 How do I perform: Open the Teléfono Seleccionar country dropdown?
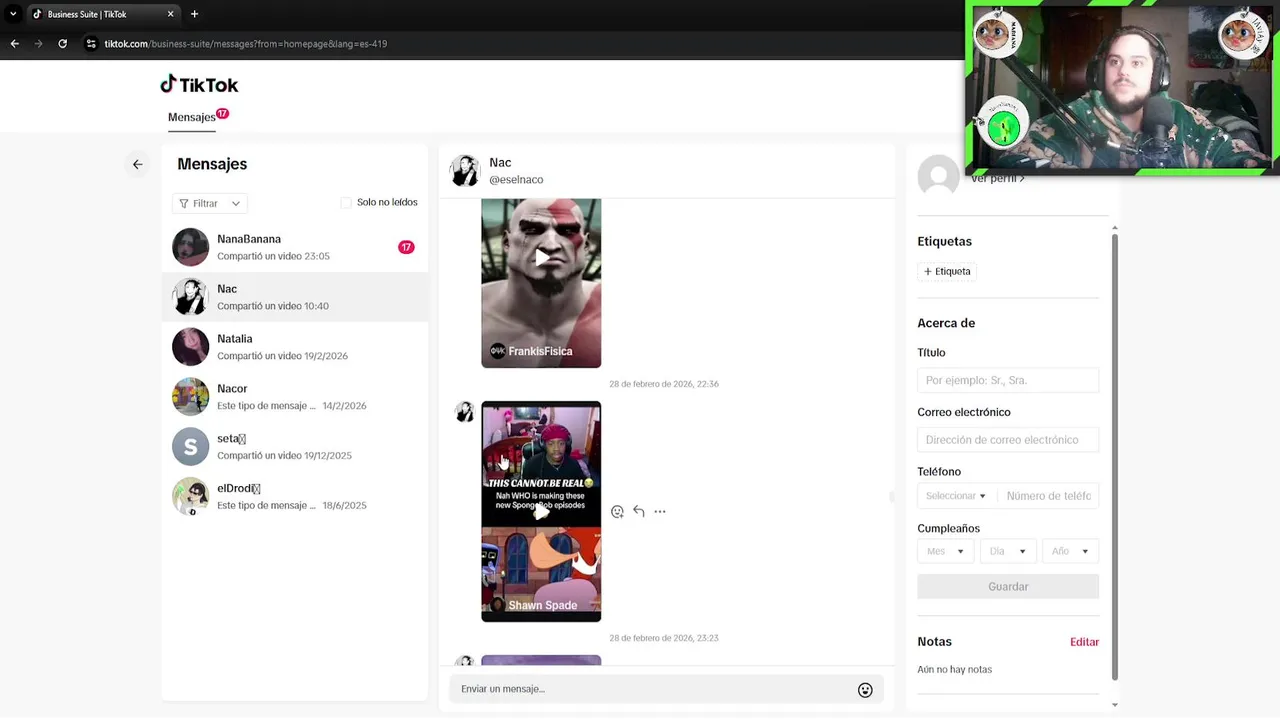[955, 496]
